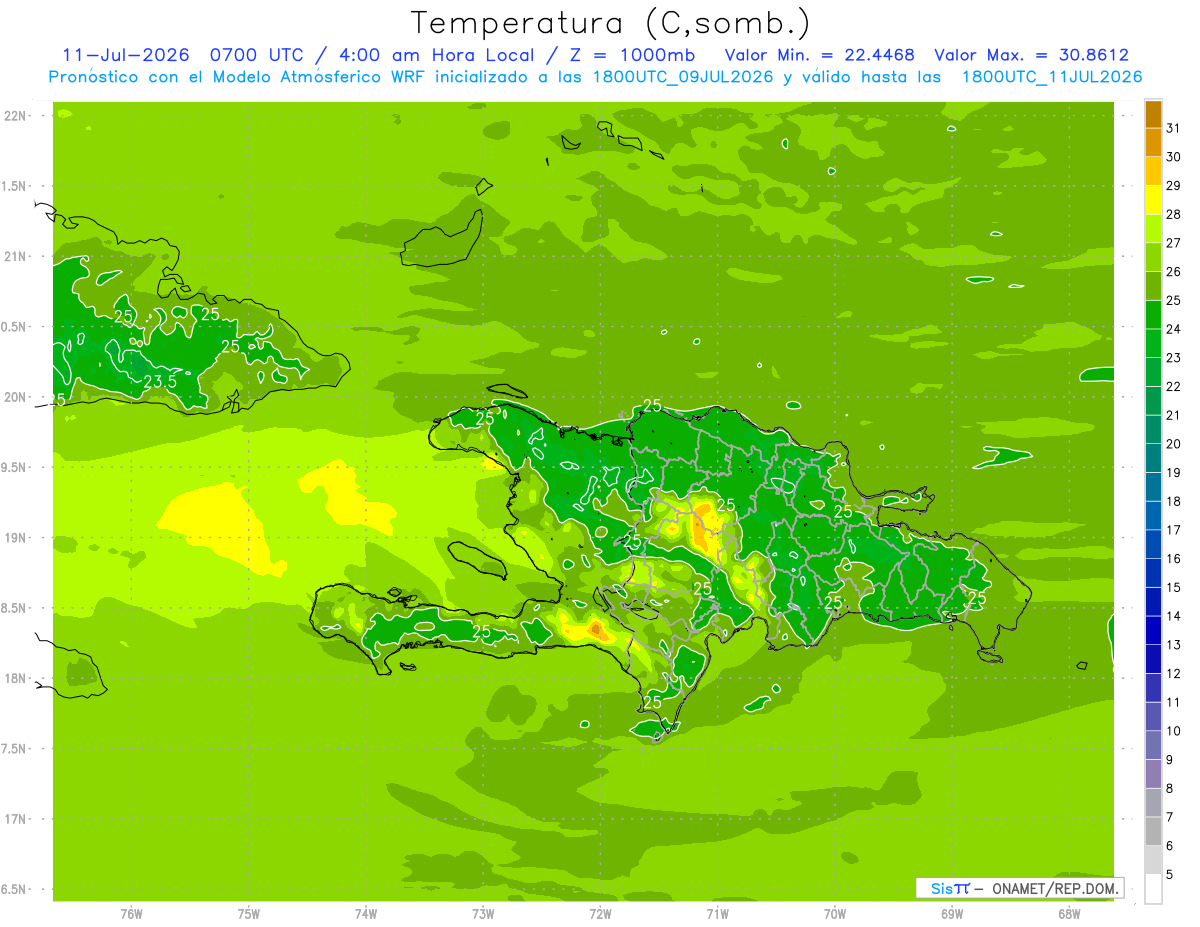Click the '22N' latitude axis label
The height and width of the screenshot is (927, 1200).
pyautogui.click(x=16, y=116)
